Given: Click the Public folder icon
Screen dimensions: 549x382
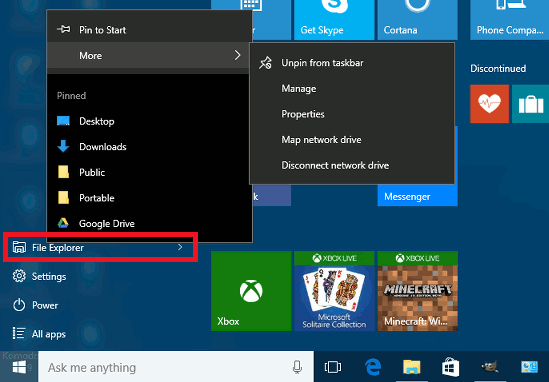Looking at the screenshot, I should pyautogui.click(x=63, y=172).
